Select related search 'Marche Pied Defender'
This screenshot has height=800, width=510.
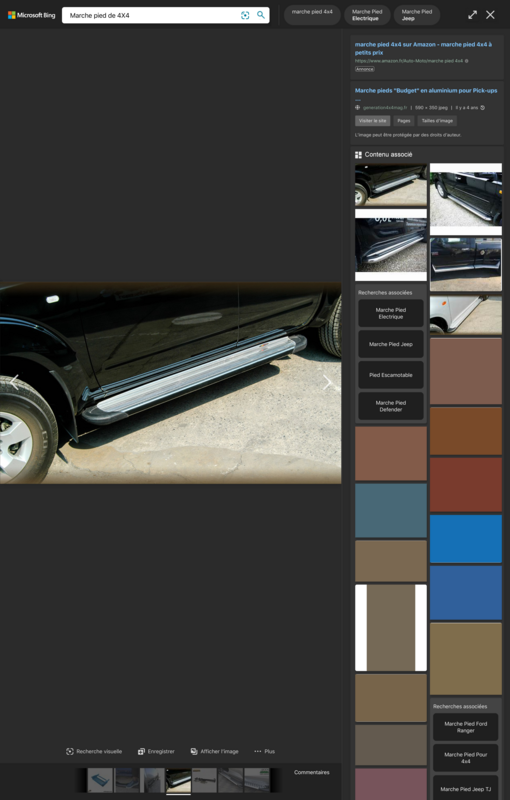pos(391,406)
